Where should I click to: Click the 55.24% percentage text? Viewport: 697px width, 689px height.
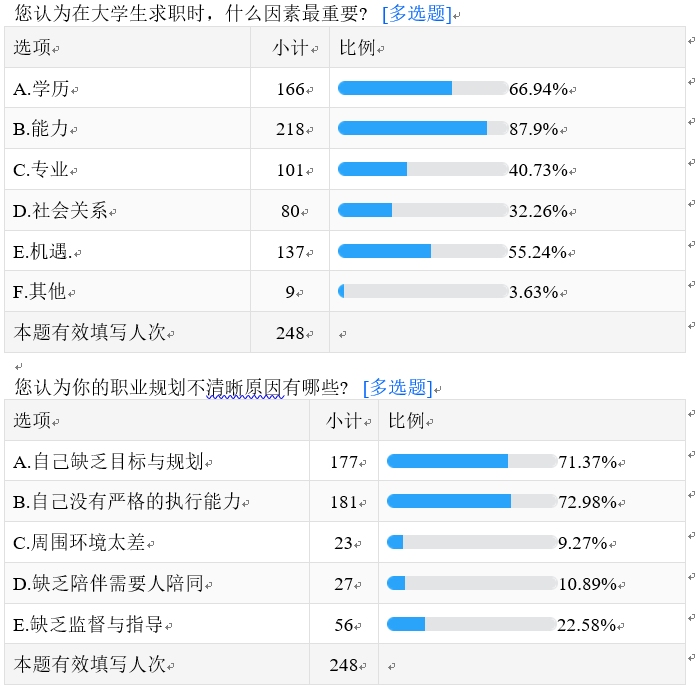point(538,252)
